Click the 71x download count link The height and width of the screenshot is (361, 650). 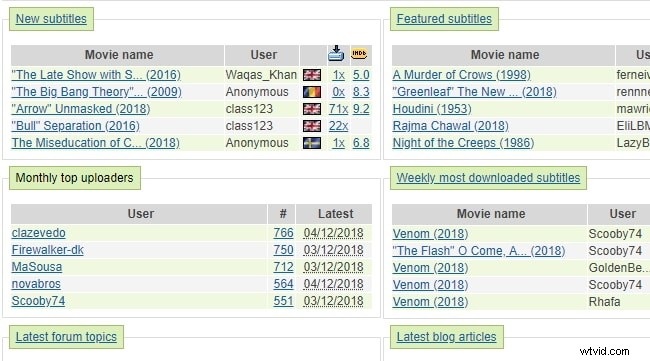pos(338,109)
